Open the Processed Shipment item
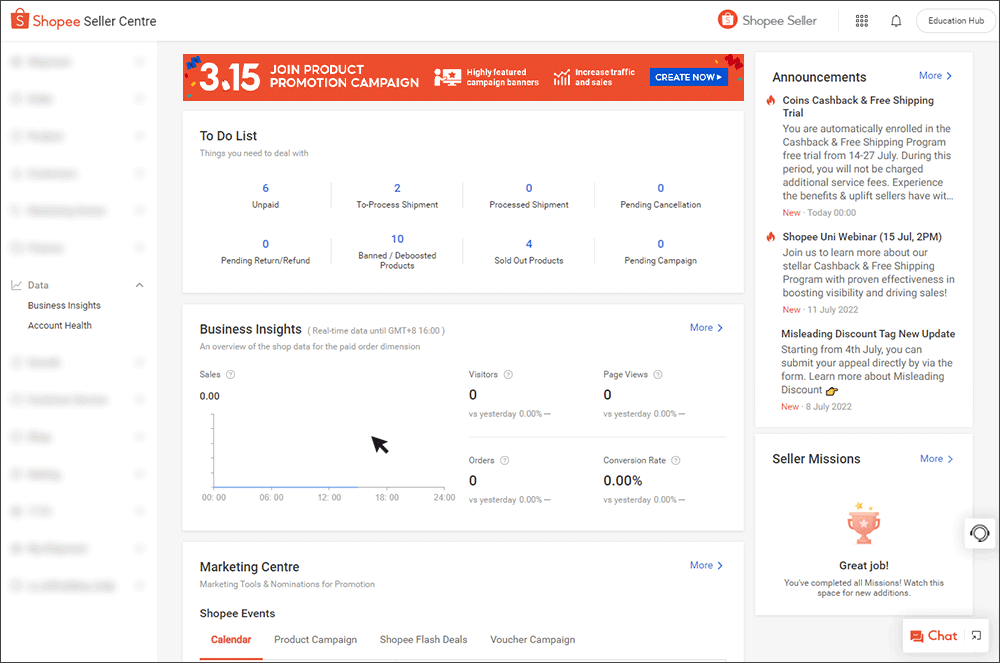Image resolution: width=1000 pixels, height=663 pixels. tap(529, 196)
